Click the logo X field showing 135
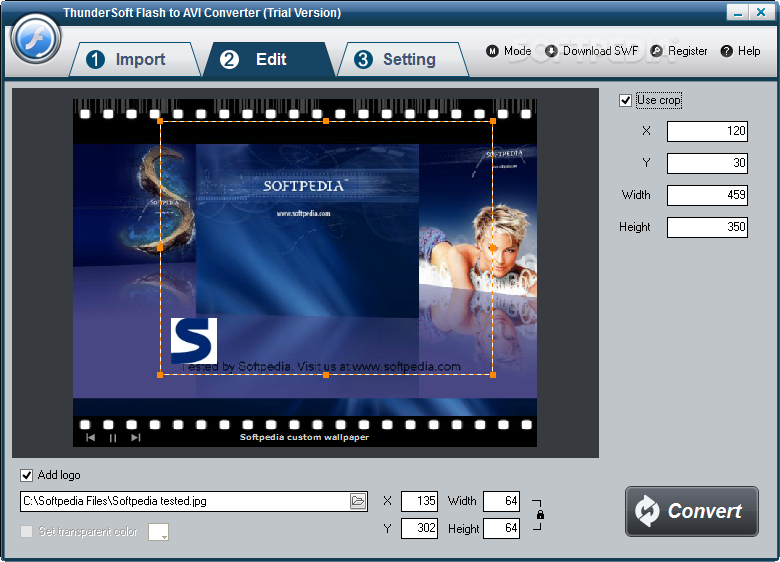 coord(419,501)
